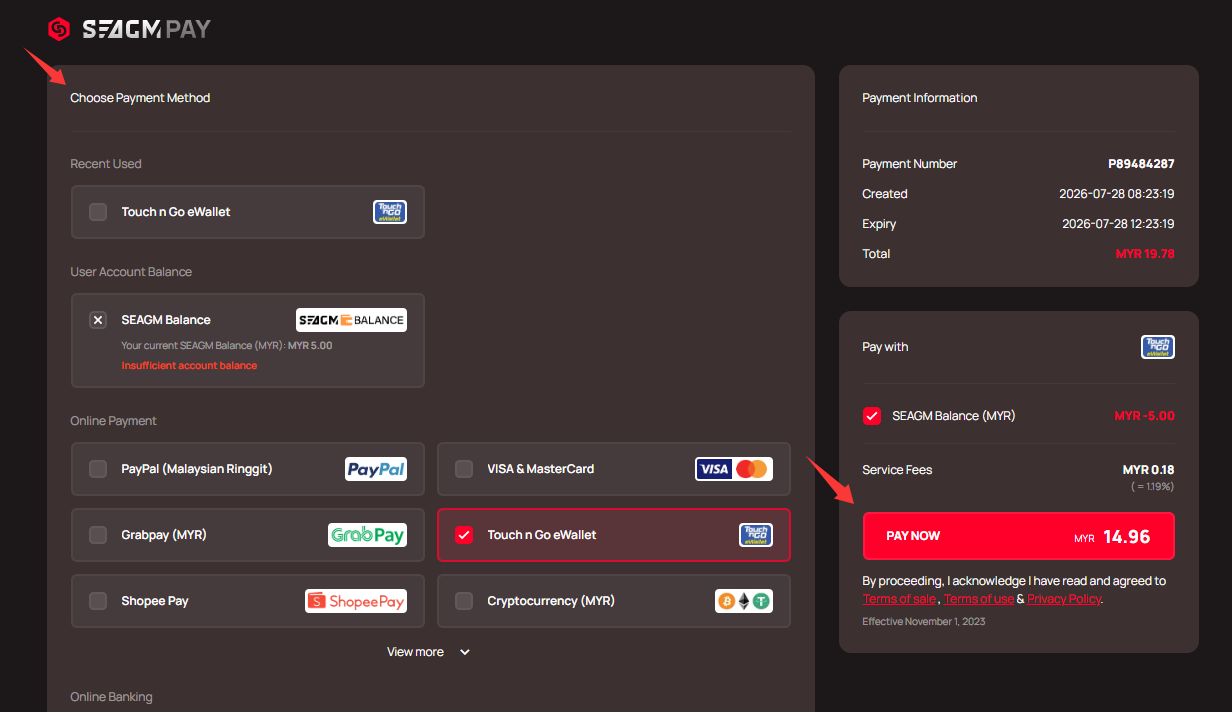Click the PayPal logo
This screenshot has height=712, width=1232.
(376, 469)
